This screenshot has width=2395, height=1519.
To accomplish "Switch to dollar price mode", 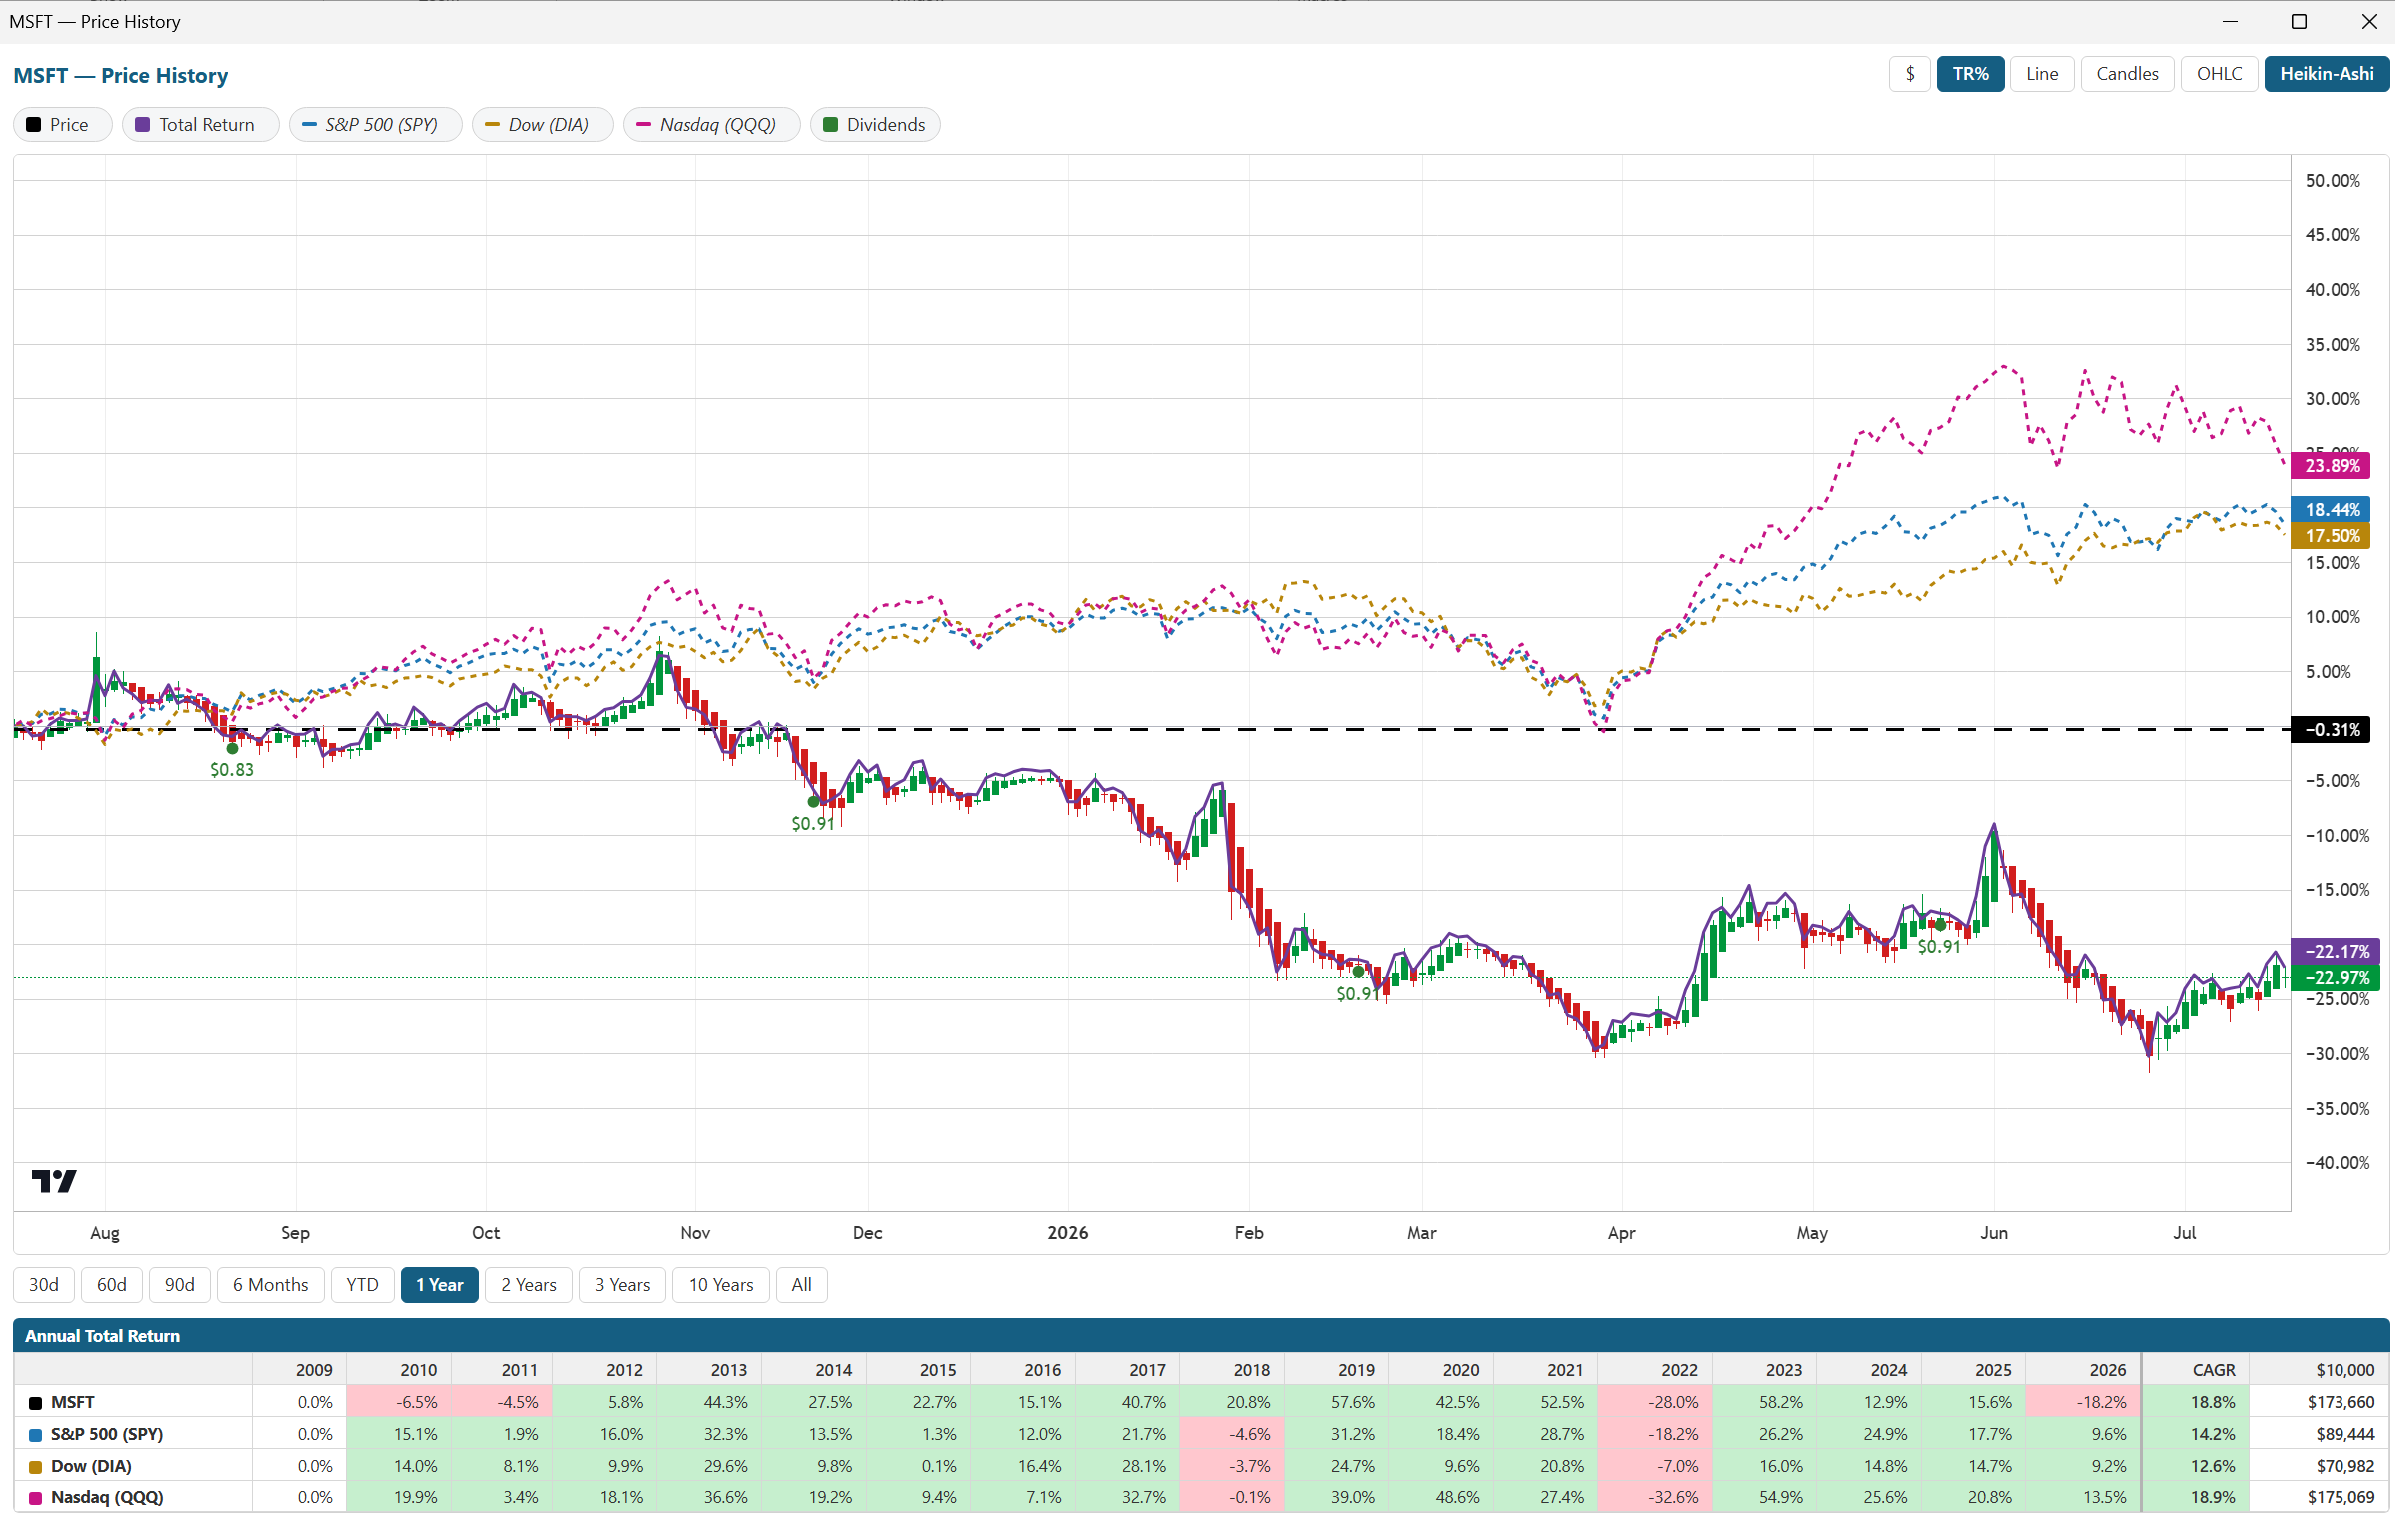I will point(1910,74).
